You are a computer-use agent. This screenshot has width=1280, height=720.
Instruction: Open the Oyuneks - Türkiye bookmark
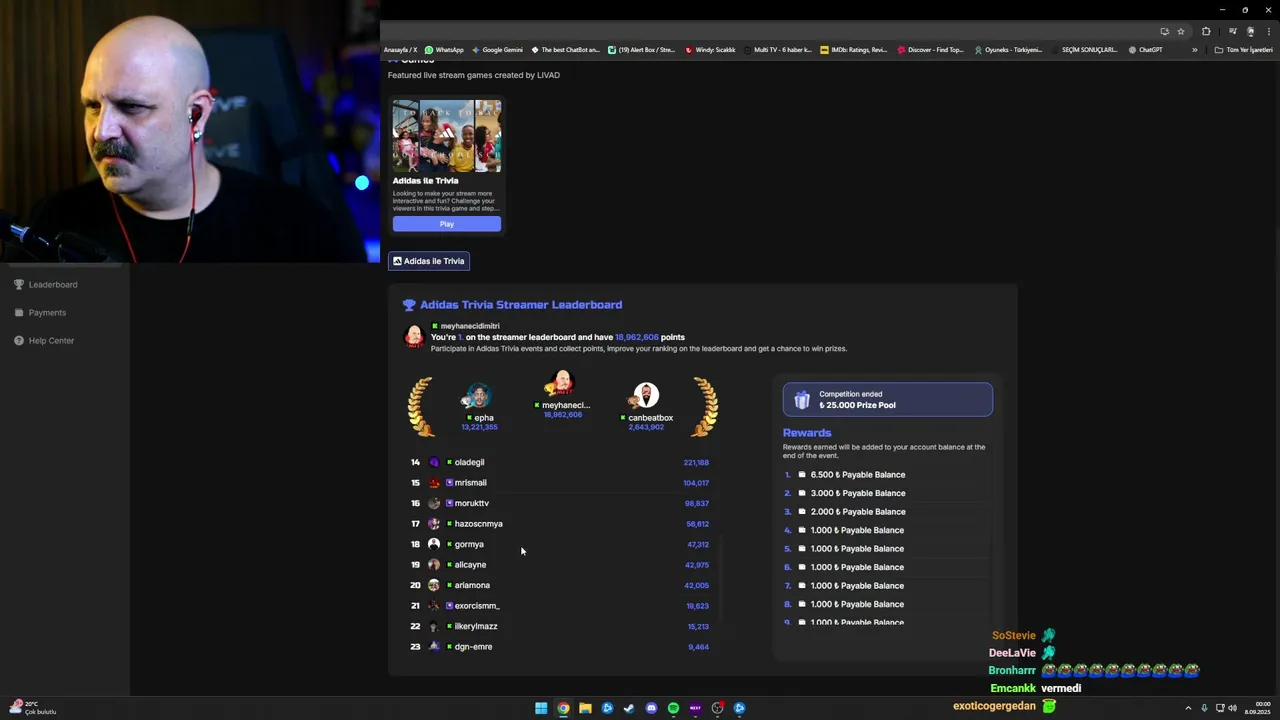pos(1007,50)
